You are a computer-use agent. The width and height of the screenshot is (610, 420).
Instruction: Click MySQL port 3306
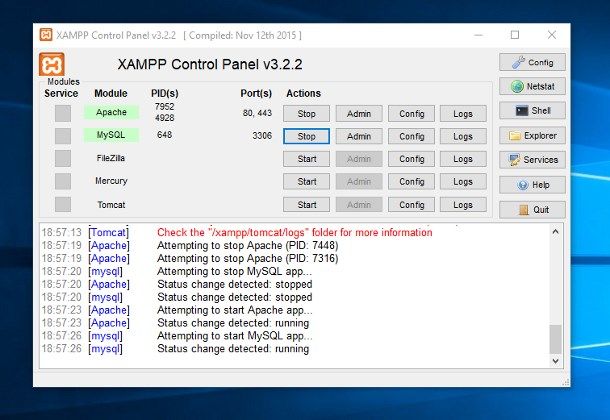(262, 135)
